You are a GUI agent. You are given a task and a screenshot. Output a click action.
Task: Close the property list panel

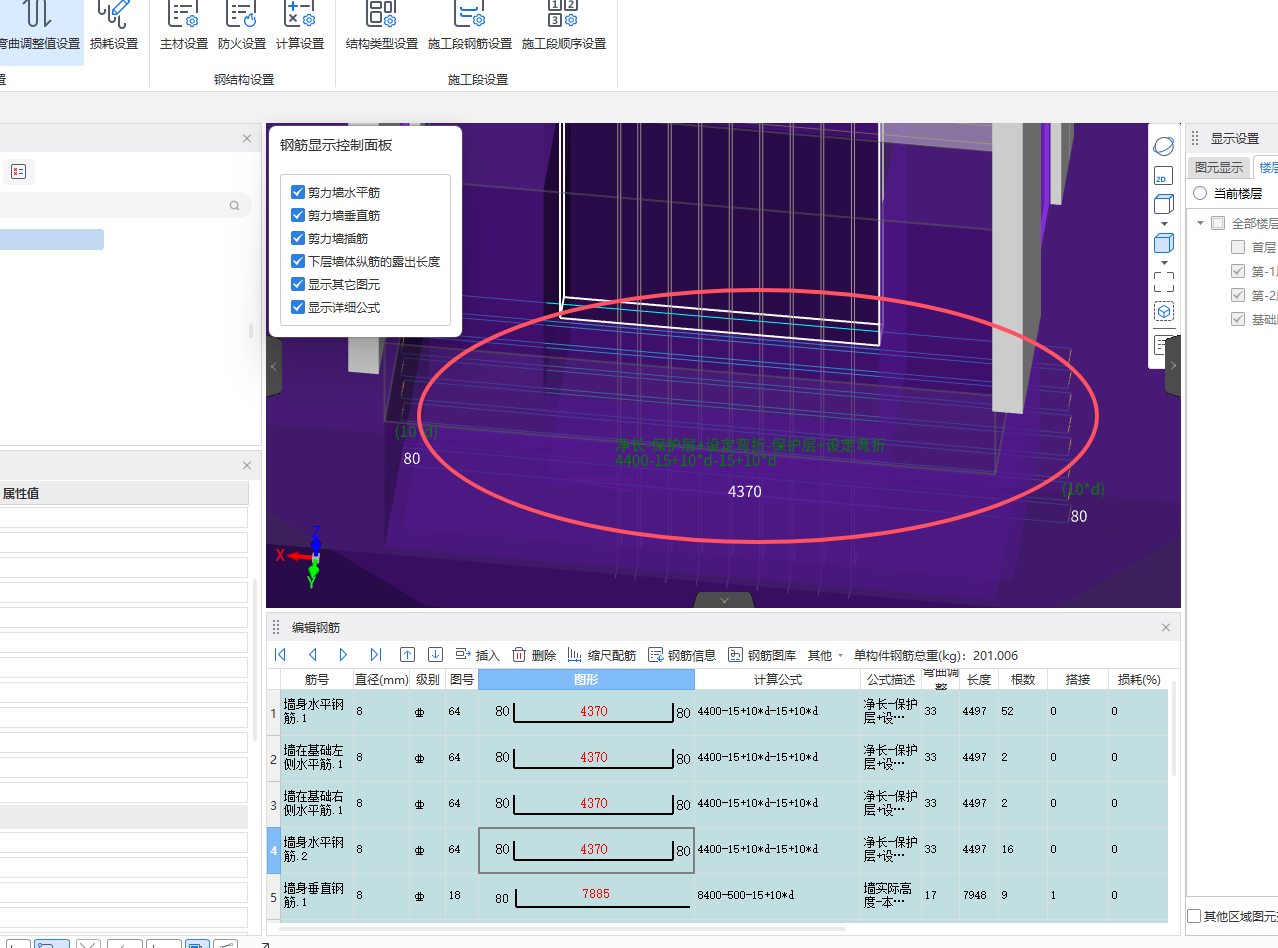[x=247, y=466]
